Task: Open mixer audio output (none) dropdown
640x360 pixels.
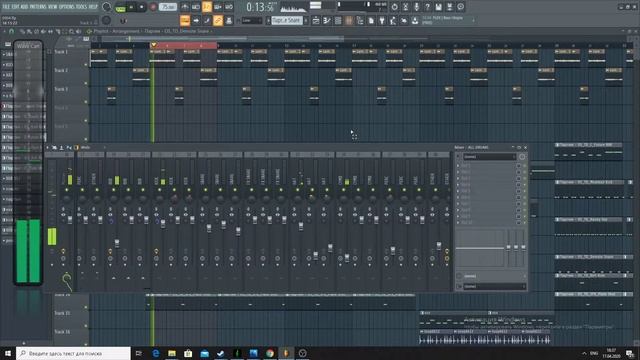Action: click(x=494, y=287)
